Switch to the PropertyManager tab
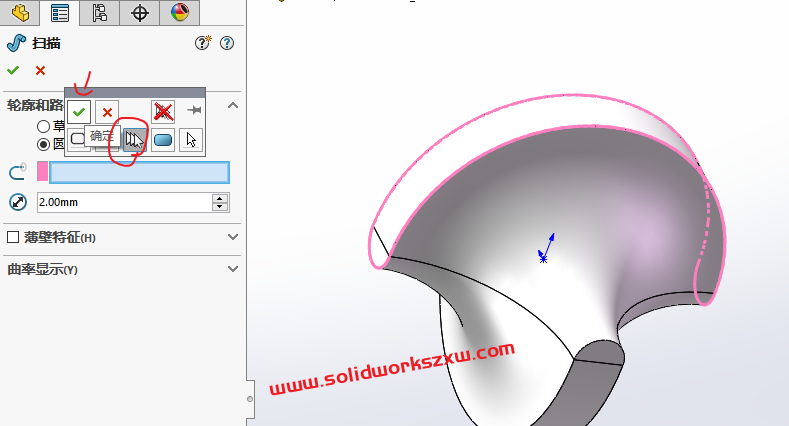The image size is (789, 426). coord(60,12)
